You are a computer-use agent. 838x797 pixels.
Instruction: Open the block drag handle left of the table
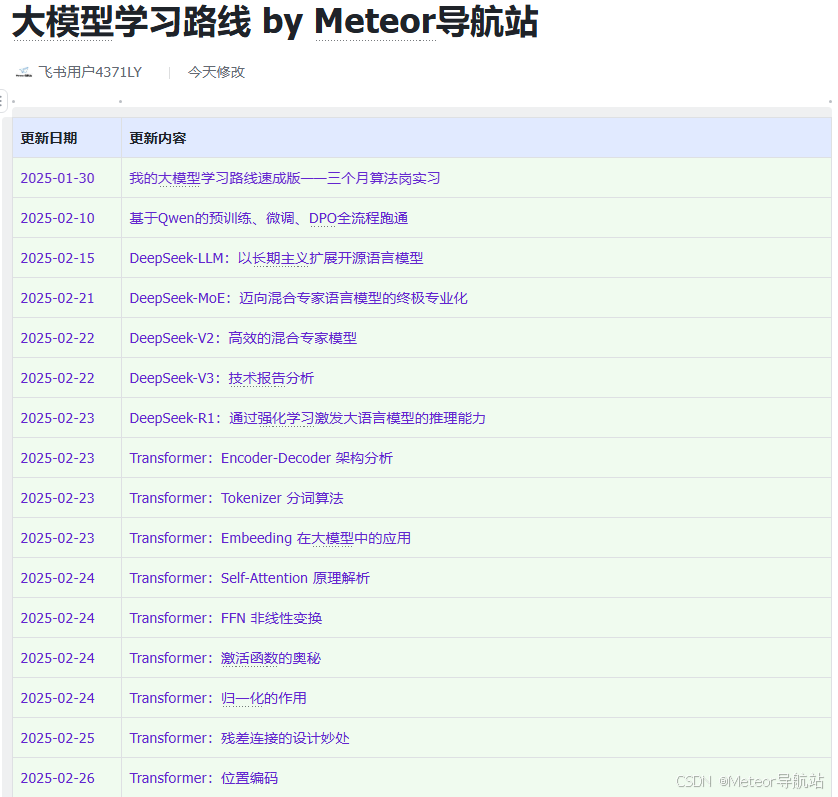[x=2, y=101]
